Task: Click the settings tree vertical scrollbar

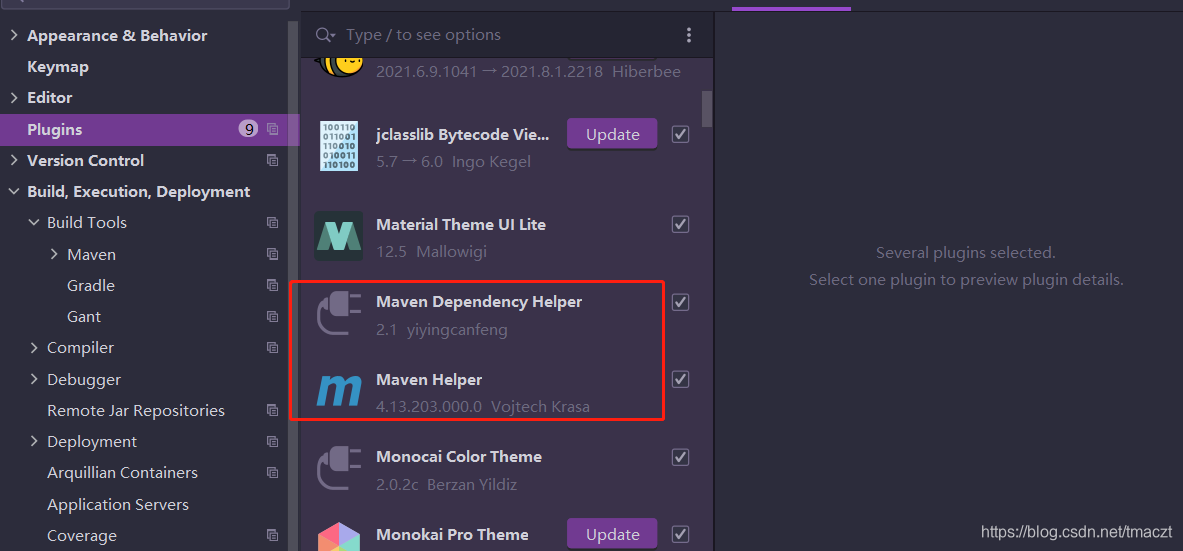Action: pyautogui.click(x=293, y=287)
